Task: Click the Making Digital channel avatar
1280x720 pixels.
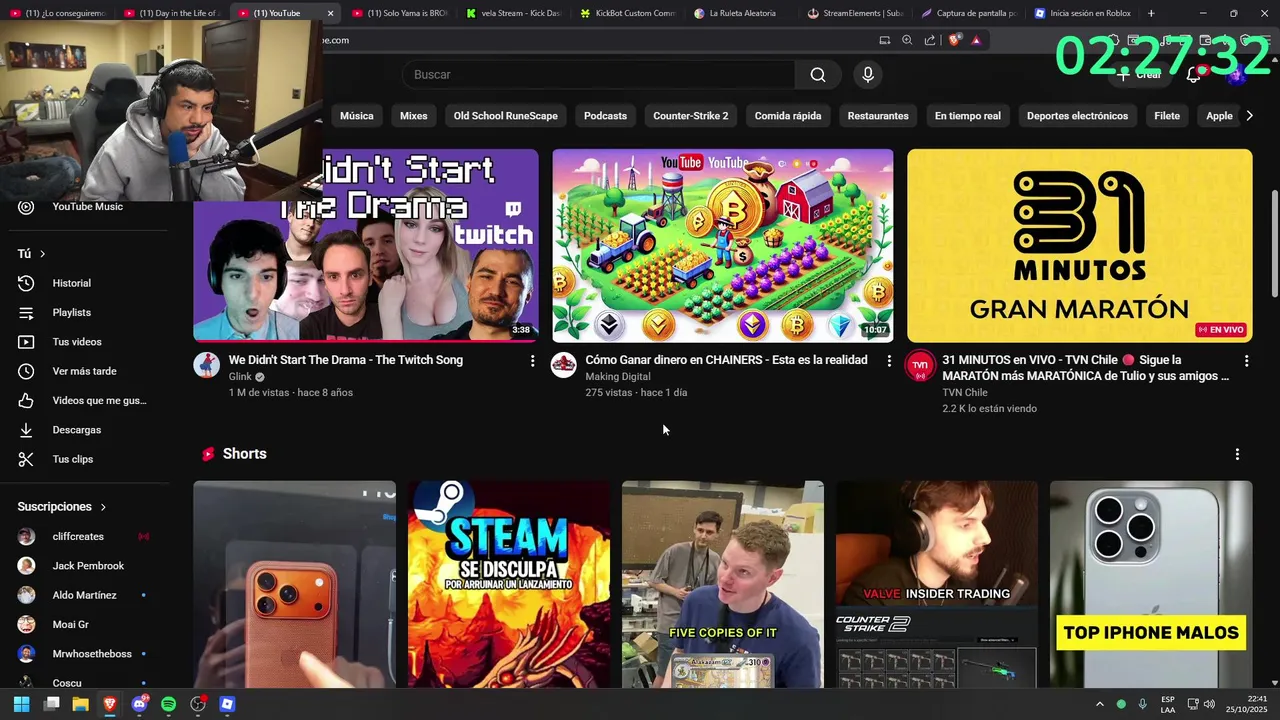Action: [564, 365]
